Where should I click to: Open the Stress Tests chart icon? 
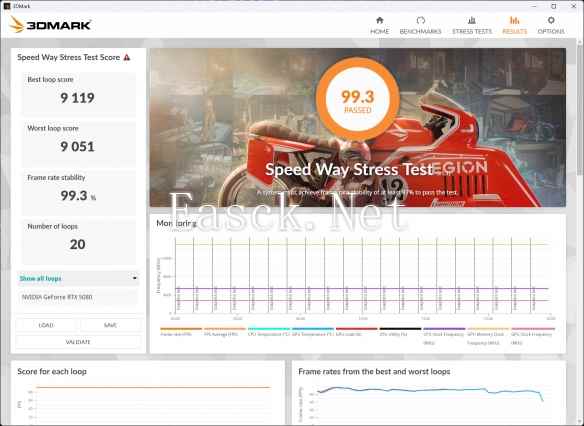point(472,20)
